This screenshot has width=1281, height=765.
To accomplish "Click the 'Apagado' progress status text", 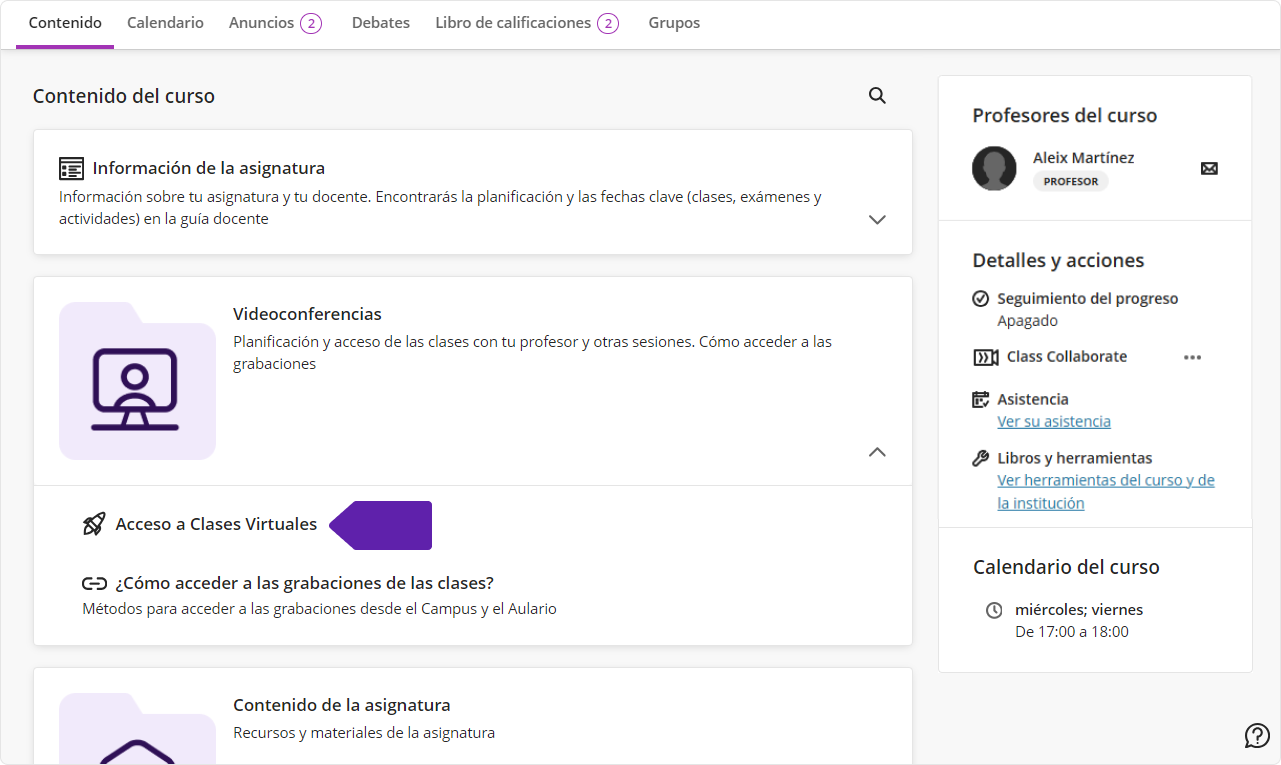I will click(x=1027, y=321).
